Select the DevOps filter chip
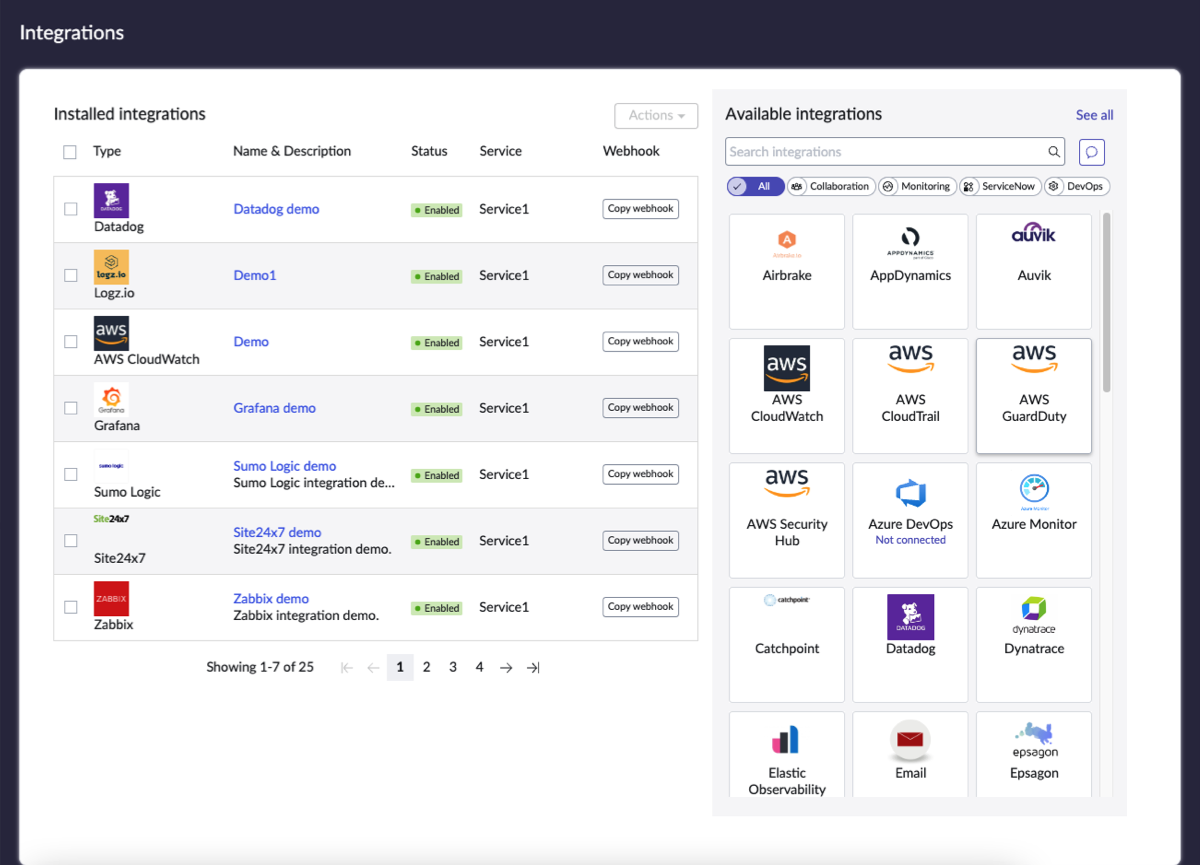The height and width of the screenshot is (865, 1200). click(1077, 186)
